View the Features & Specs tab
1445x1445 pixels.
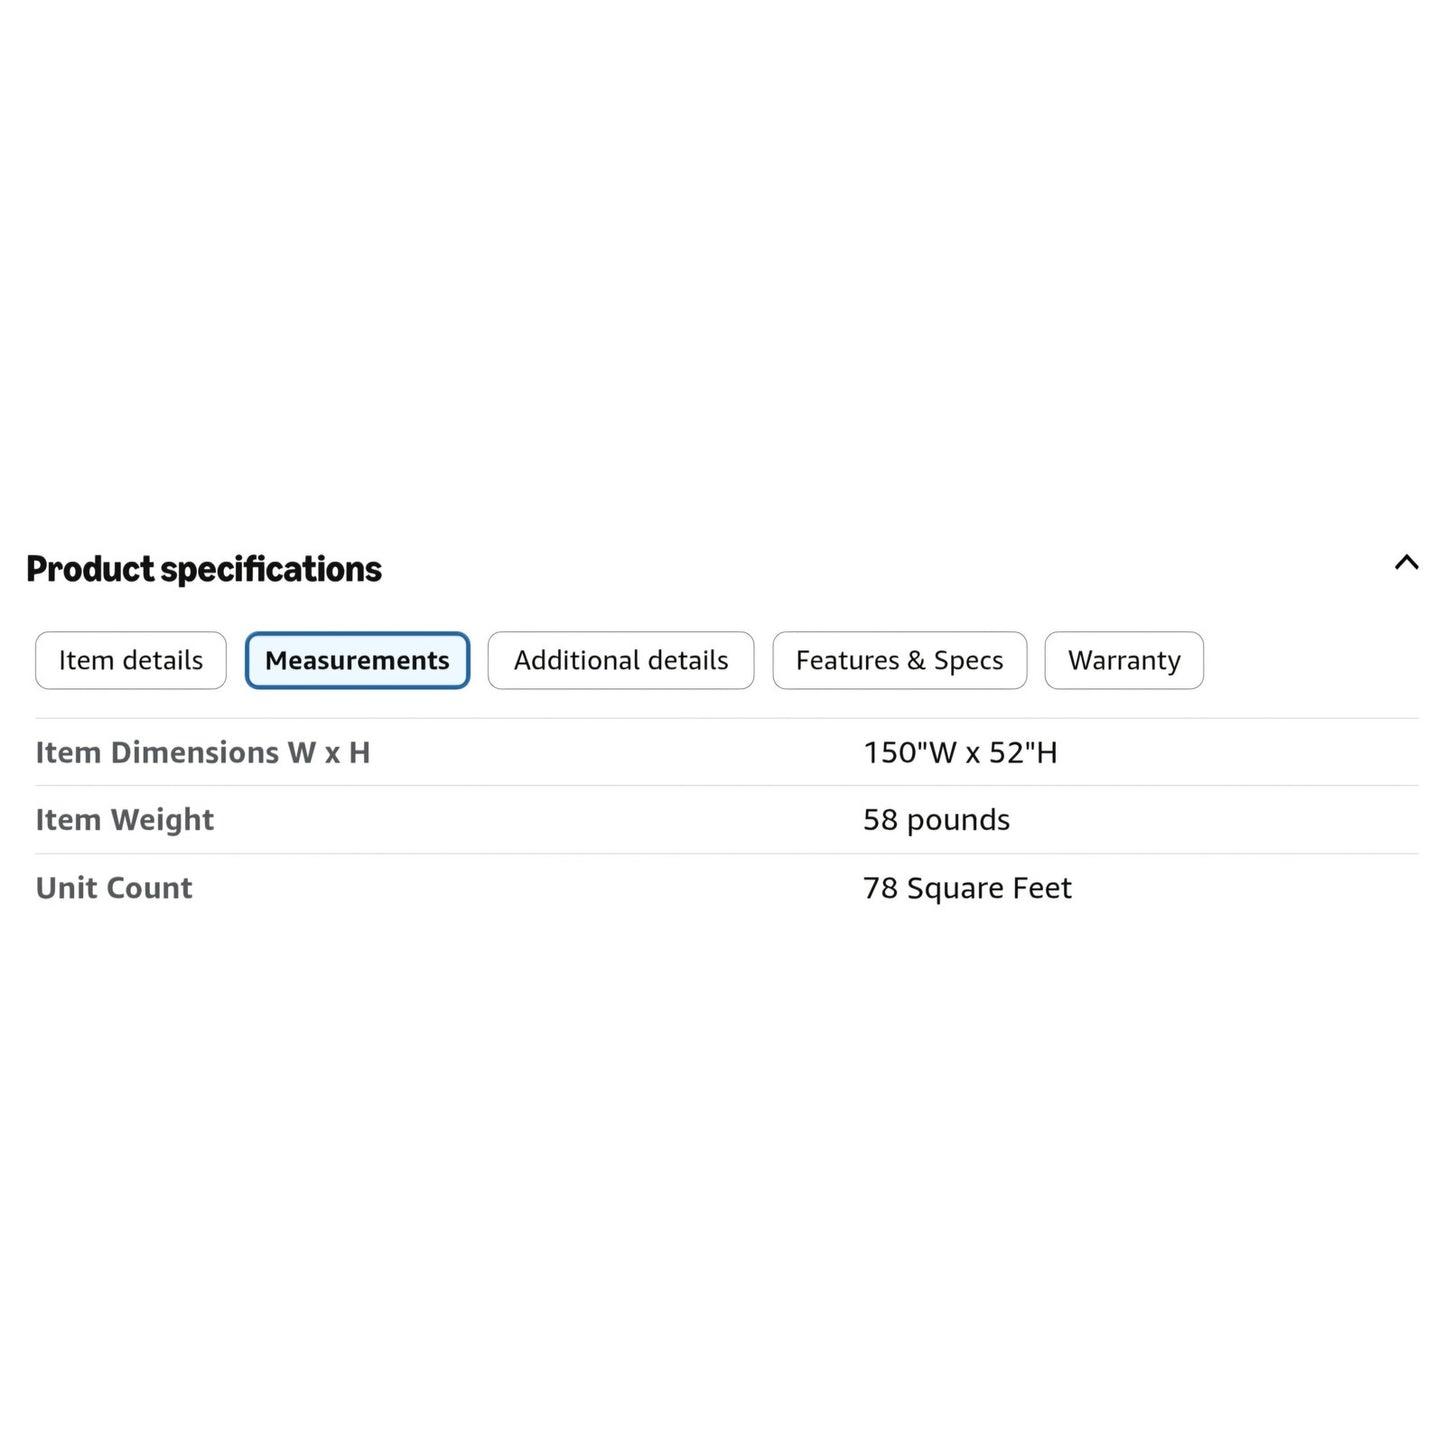click(899, 660)
